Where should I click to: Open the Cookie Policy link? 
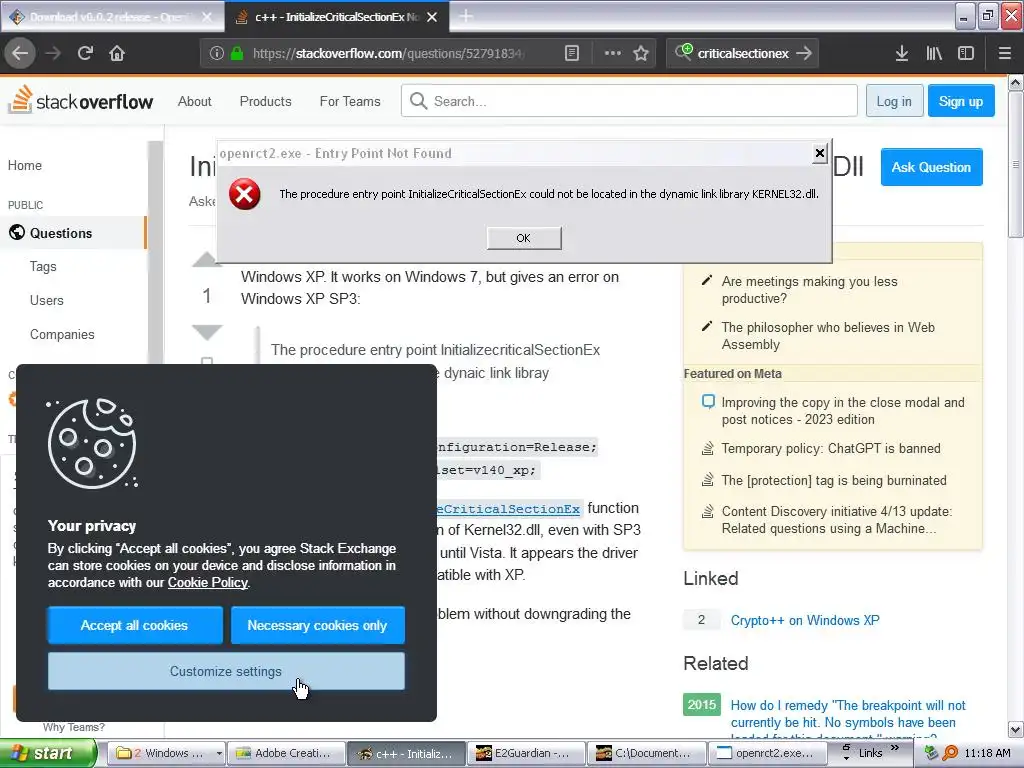pyautogui.click(x=208, y=583)
